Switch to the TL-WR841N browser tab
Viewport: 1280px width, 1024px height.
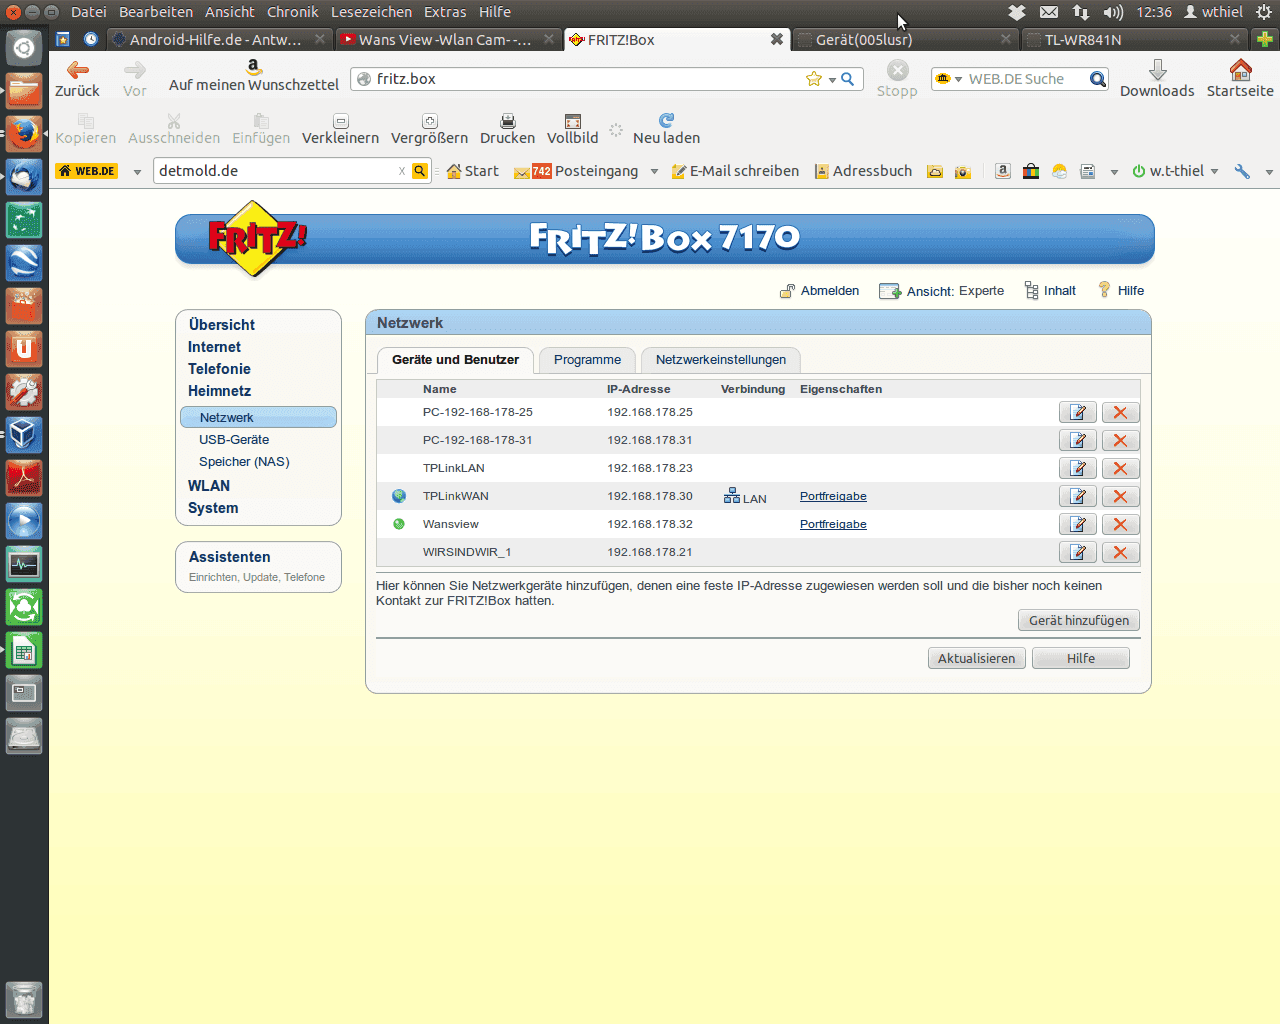tap(1134, 40)
